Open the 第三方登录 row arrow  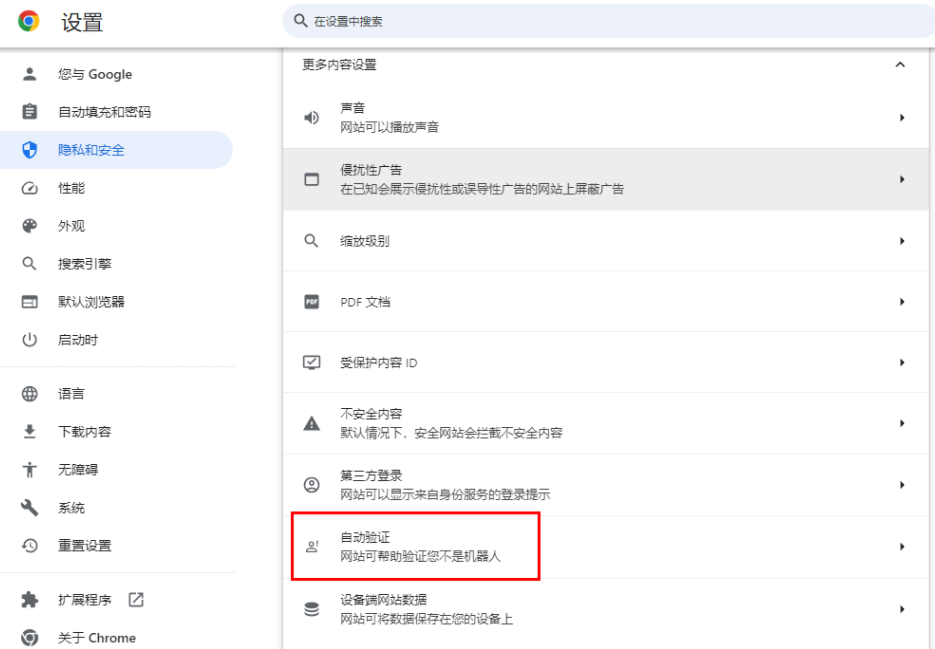pyautogui.click(x=902, y=485)
